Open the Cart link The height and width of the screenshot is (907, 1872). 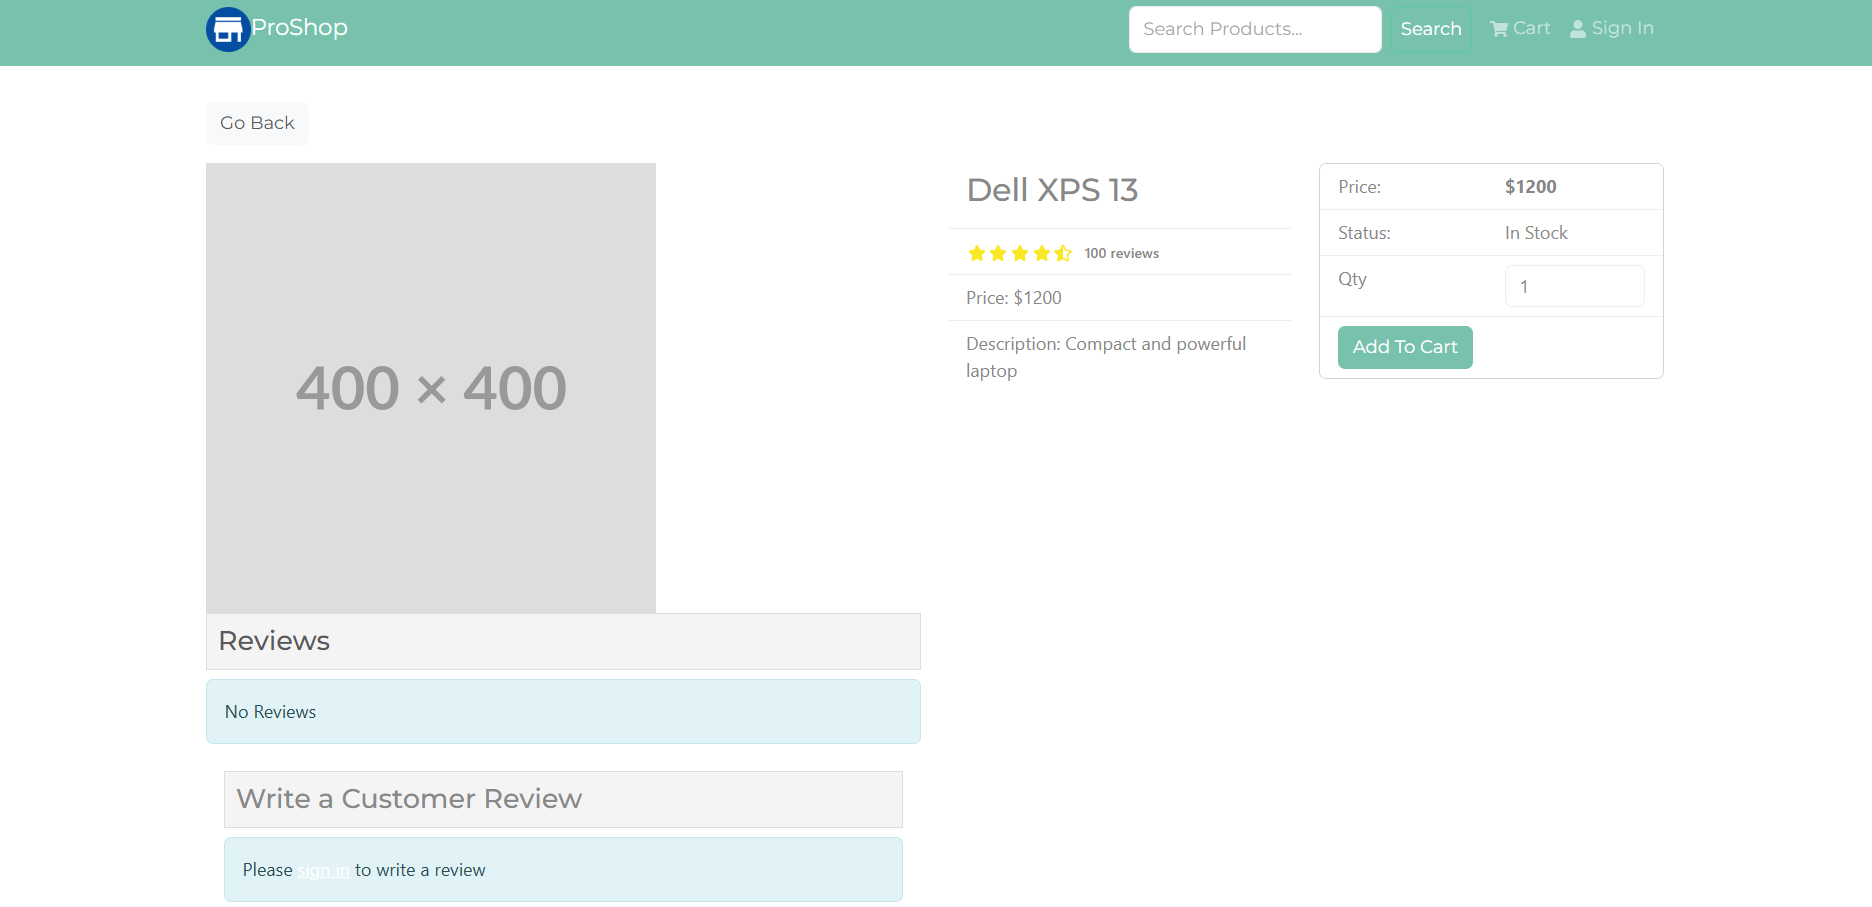point(1520,28)
